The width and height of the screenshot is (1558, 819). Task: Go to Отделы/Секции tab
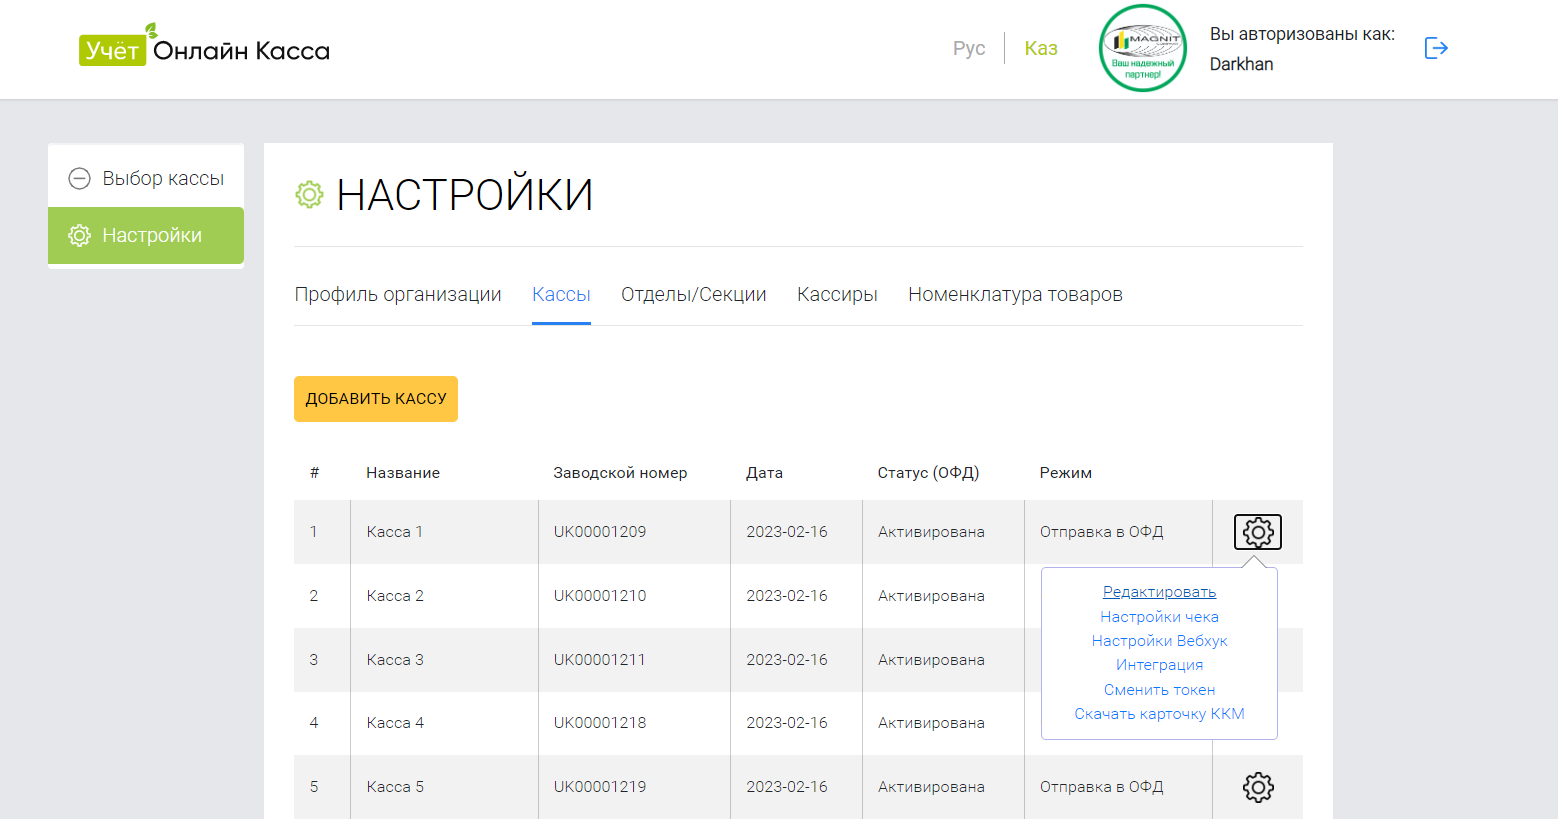pyautogui.click(x=693, y=294)
